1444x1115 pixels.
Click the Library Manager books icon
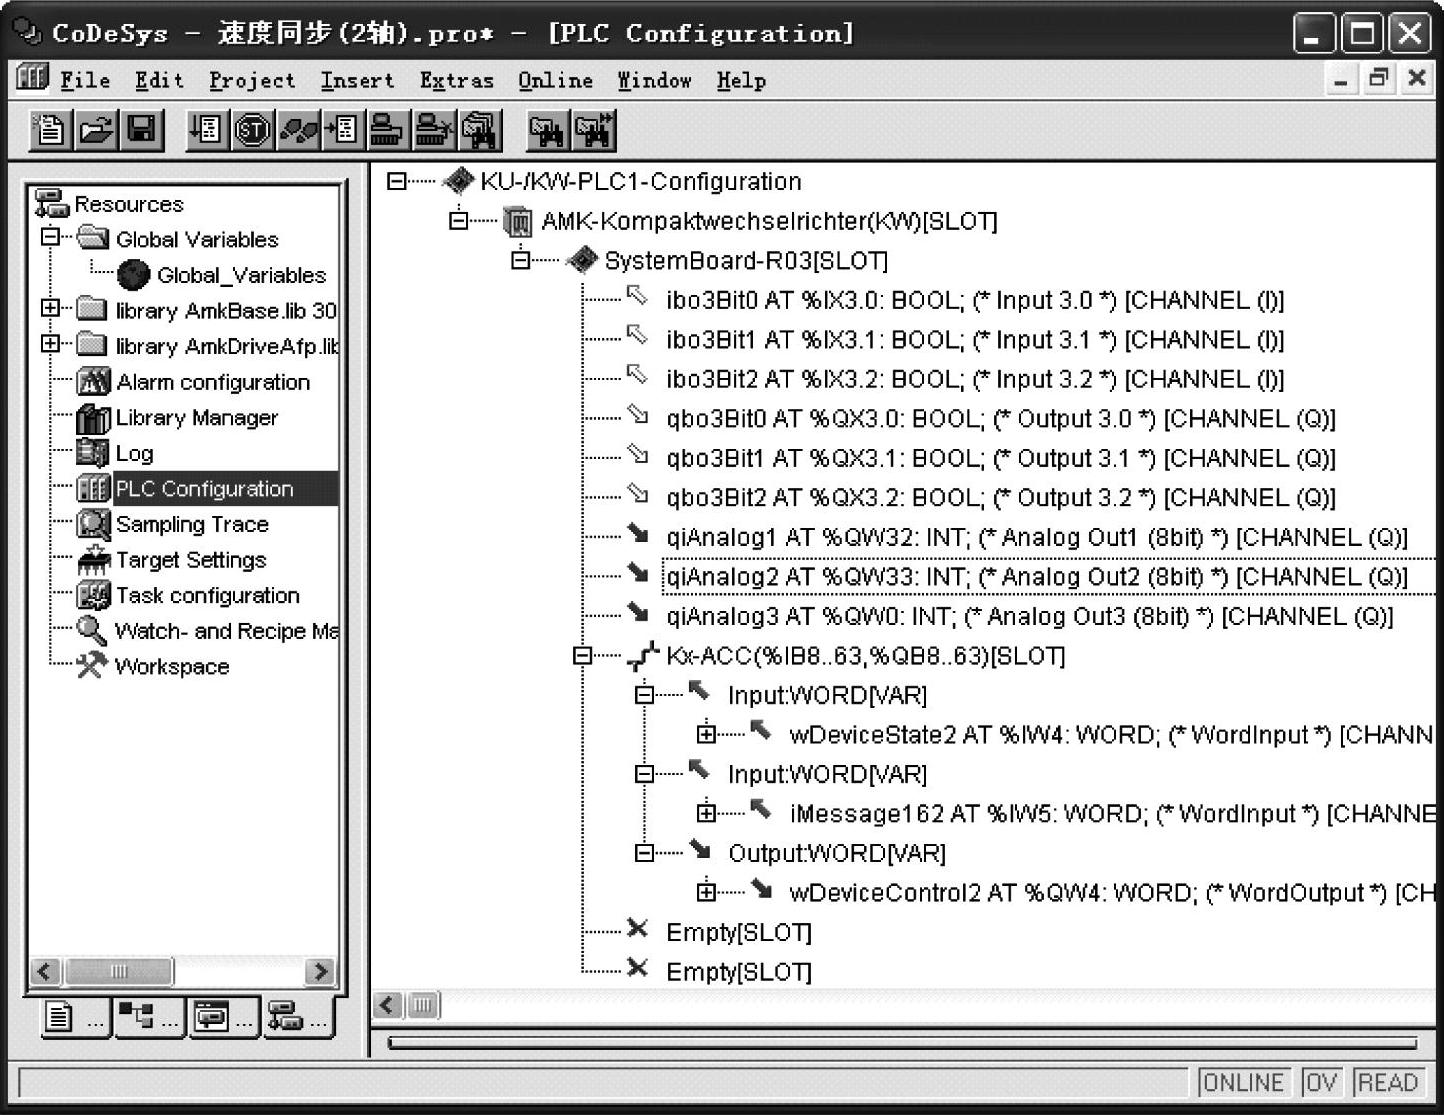(93, 418)
